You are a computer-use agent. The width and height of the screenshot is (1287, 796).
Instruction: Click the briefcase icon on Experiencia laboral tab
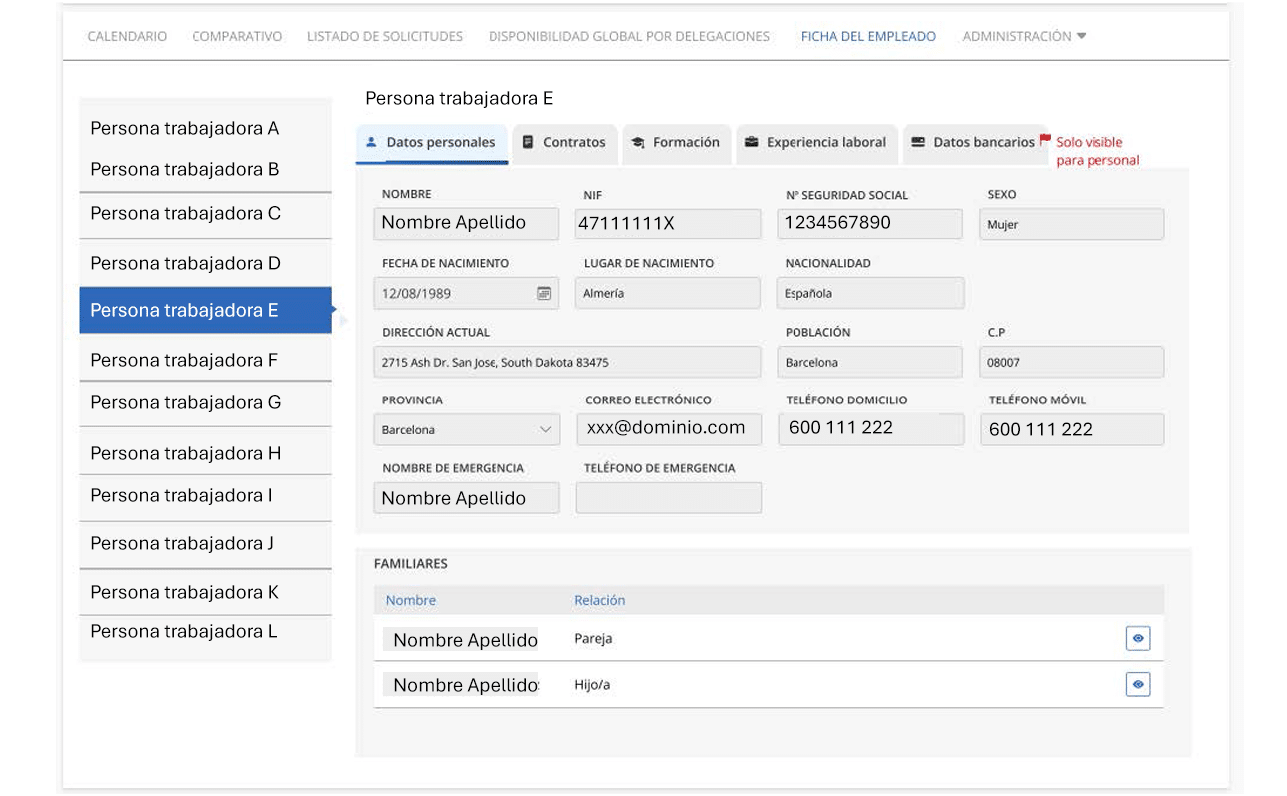coord(751,143)
